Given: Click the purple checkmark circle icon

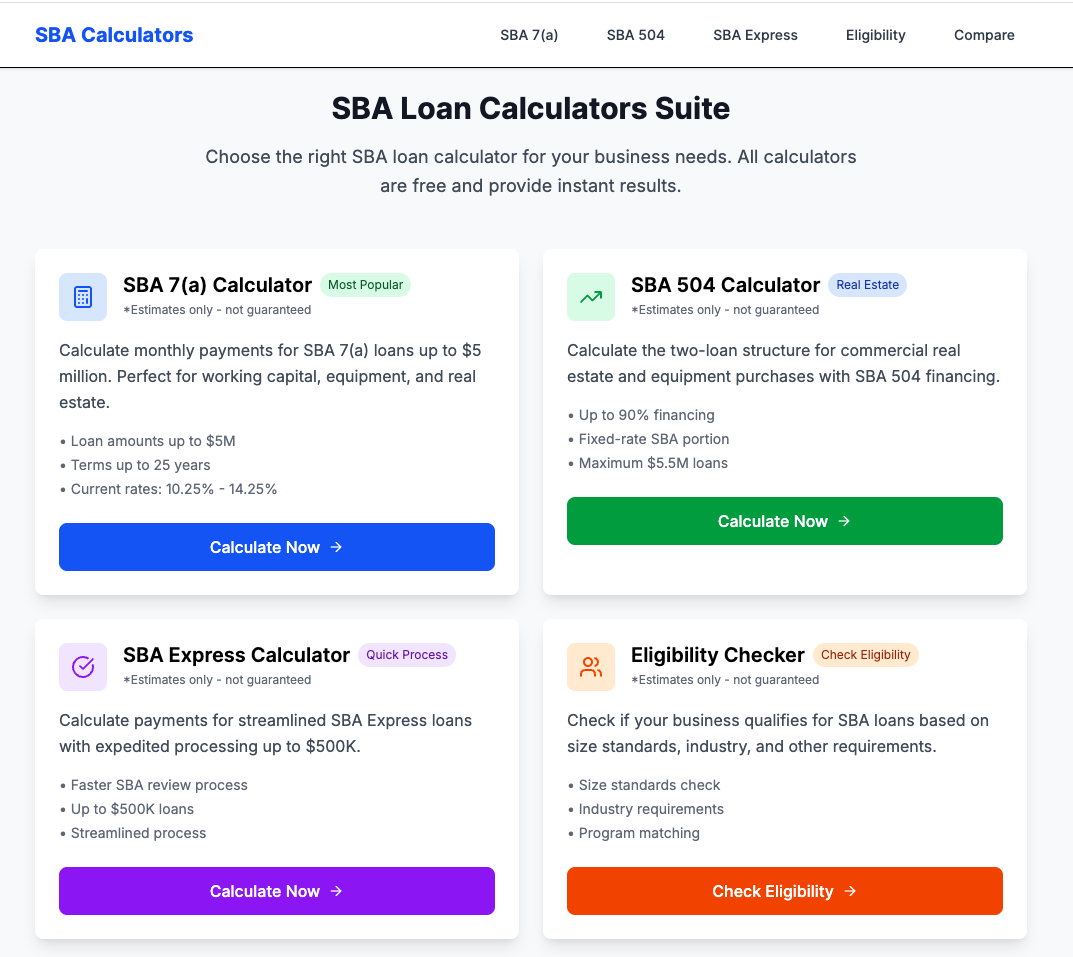Looking at the screenshot, I should pos(83,667).
